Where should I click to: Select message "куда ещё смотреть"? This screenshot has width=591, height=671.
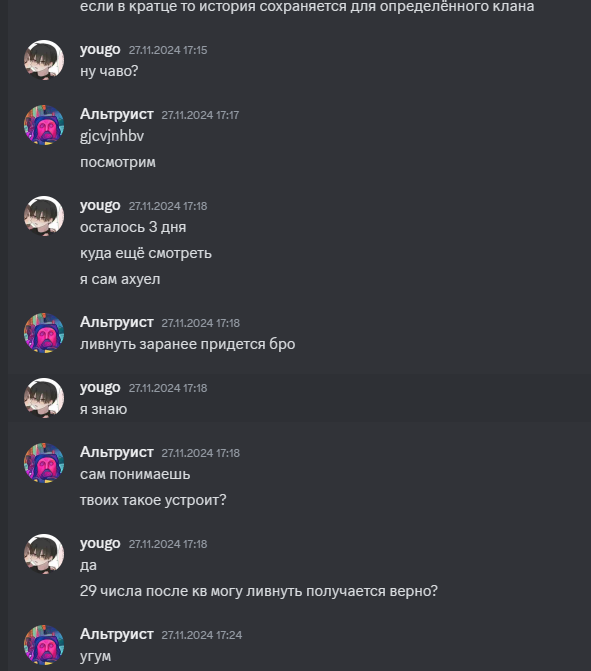pyautogui.click(x=146, y=253)
